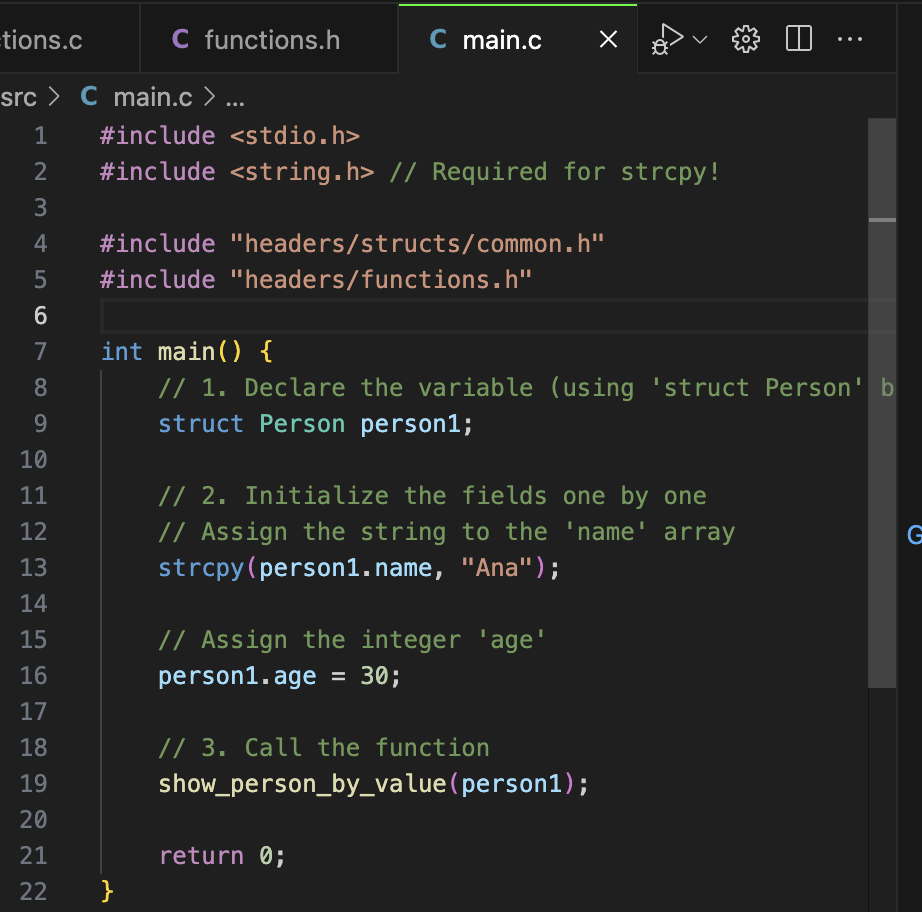The image size is (922, 912).
Task: Click the C file icon on main.c tab
Action: pos(437,40)
